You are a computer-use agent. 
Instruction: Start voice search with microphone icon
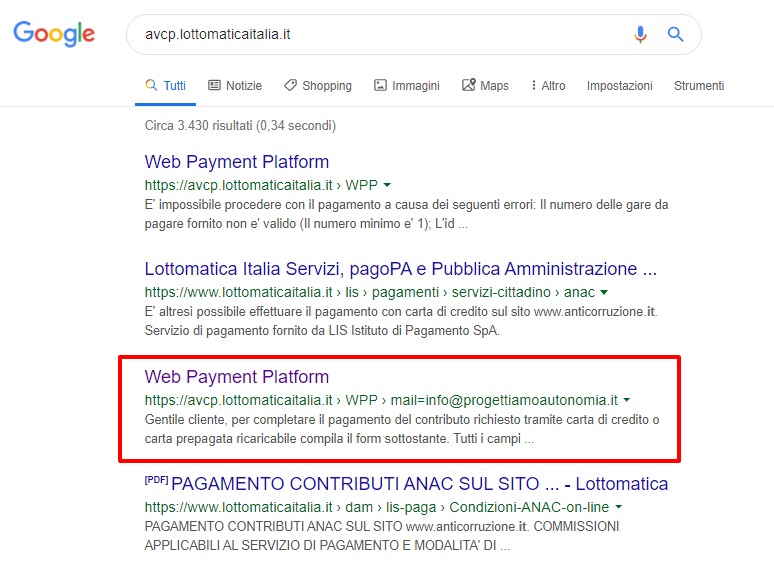640,34
